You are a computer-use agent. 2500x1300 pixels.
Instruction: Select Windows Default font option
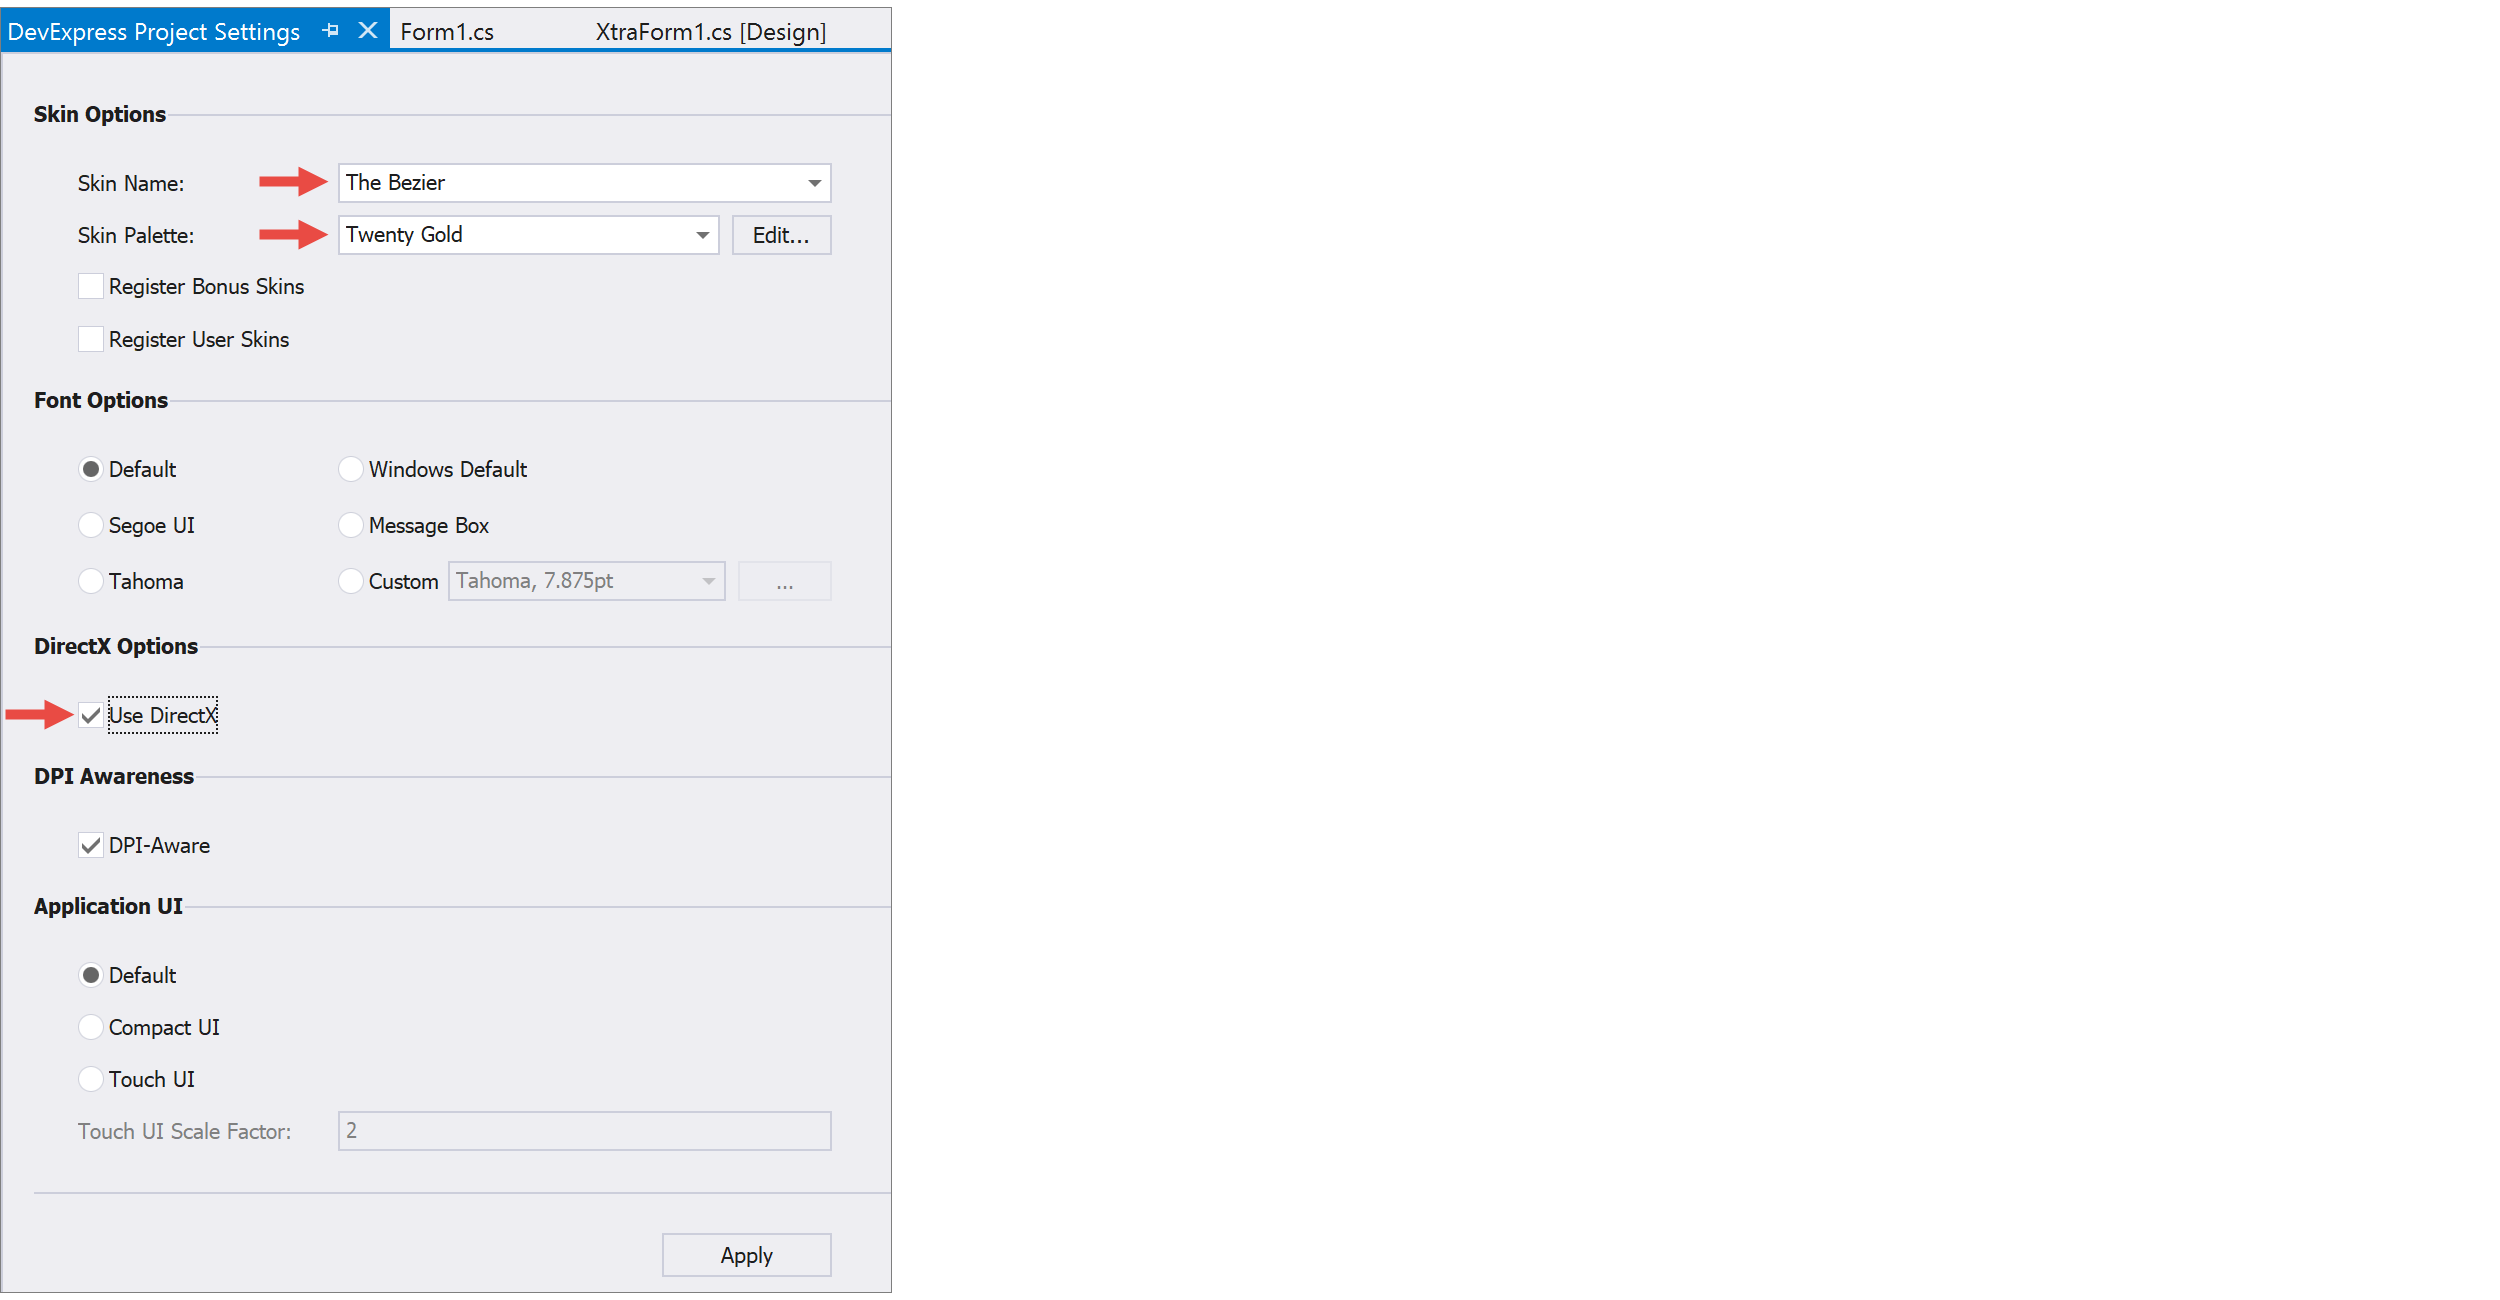[351, 470]
